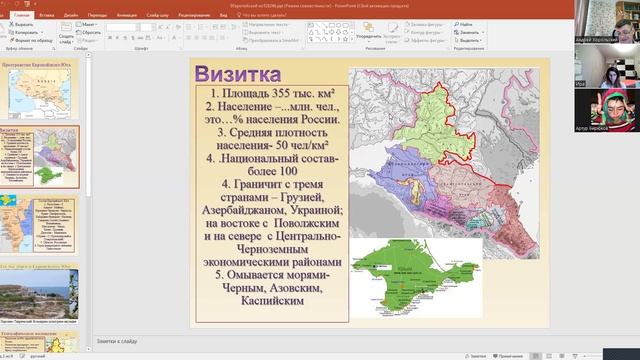Toggle bold formatting in the Шрифт group
The image size is (640, 360).
(110, 38)
